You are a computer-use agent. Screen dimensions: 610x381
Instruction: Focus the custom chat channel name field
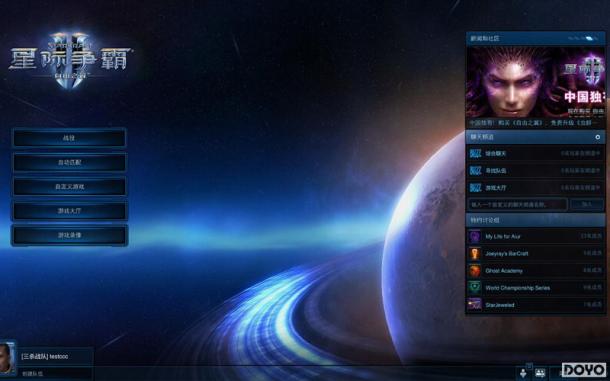click(518, 204)
